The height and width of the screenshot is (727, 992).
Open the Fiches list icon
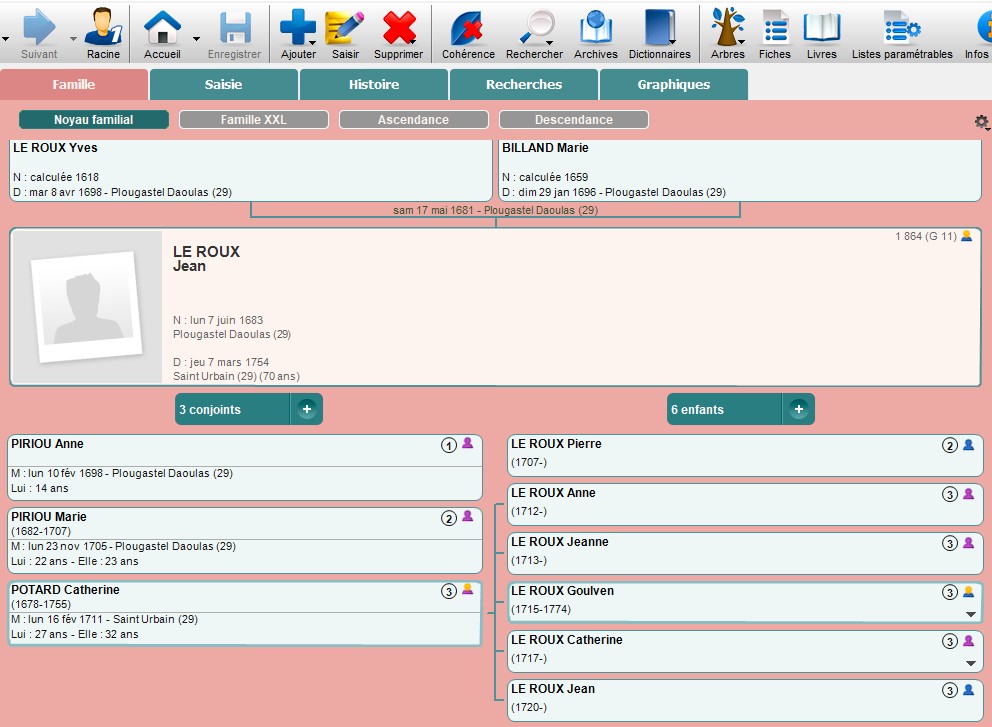(774, 29)
